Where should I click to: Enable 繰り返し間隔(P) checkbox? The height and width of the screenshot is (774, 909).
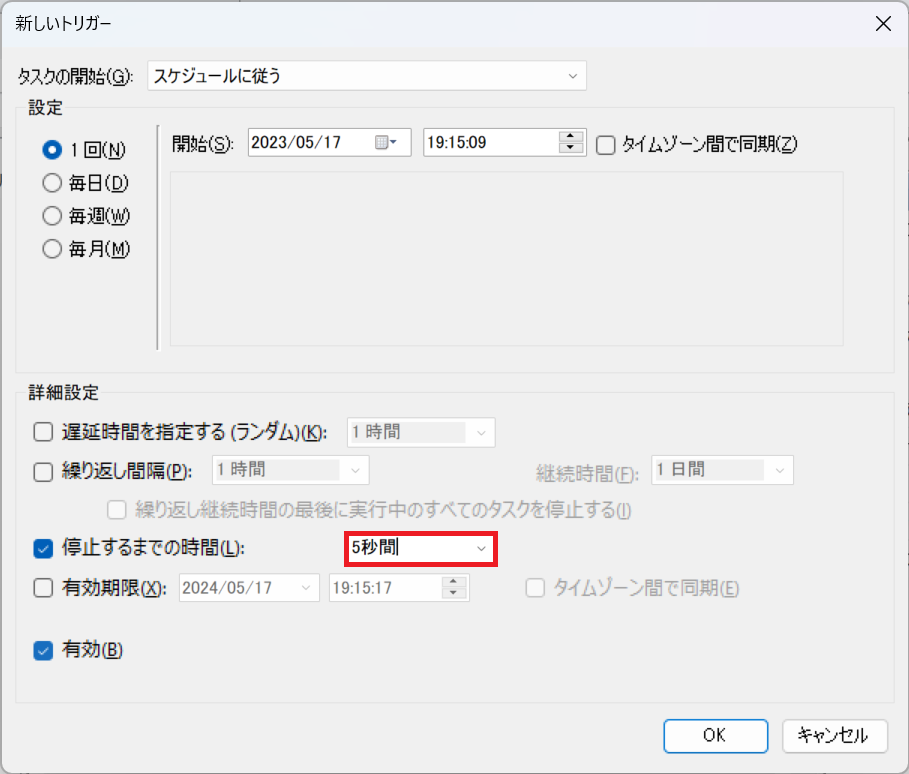[43, 472]
